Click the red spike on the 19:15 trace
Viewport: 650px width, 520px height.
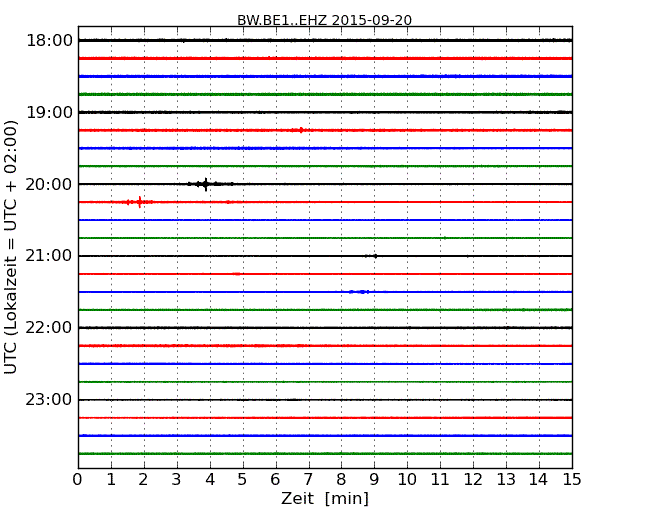pos(301,130)
